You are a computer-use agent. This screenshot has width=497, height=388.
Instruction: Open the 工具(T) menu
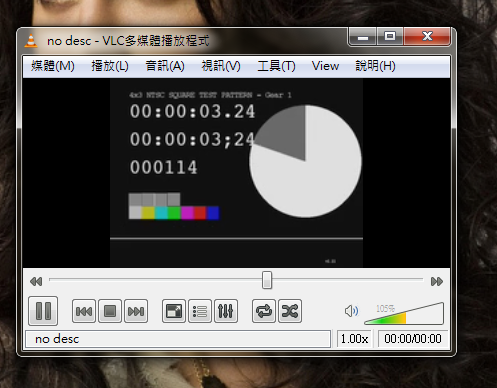click(x=276, y=66)
